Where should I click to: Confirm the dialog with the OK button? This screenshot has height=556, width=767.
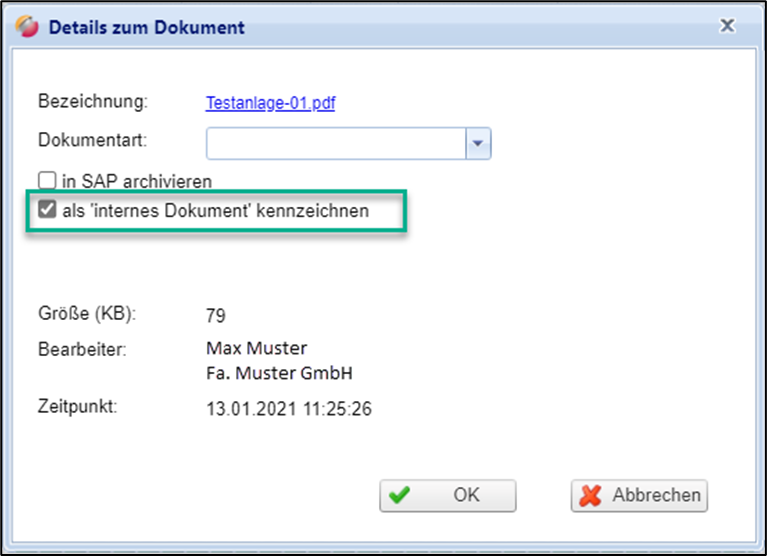point(448,495)
